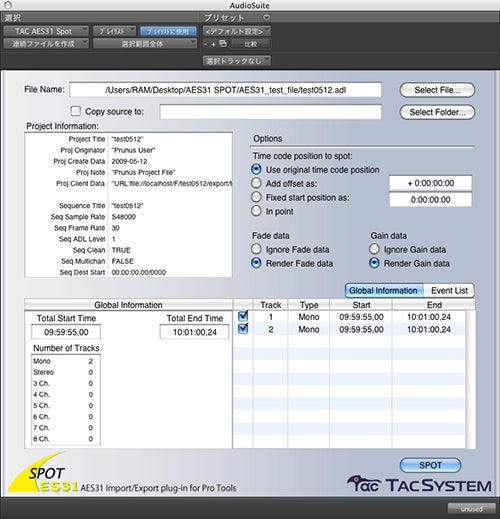The height and width of the screenshot is (519, 500).
Task: Select the Add offset as option
Action: click(x=256, y=183)
